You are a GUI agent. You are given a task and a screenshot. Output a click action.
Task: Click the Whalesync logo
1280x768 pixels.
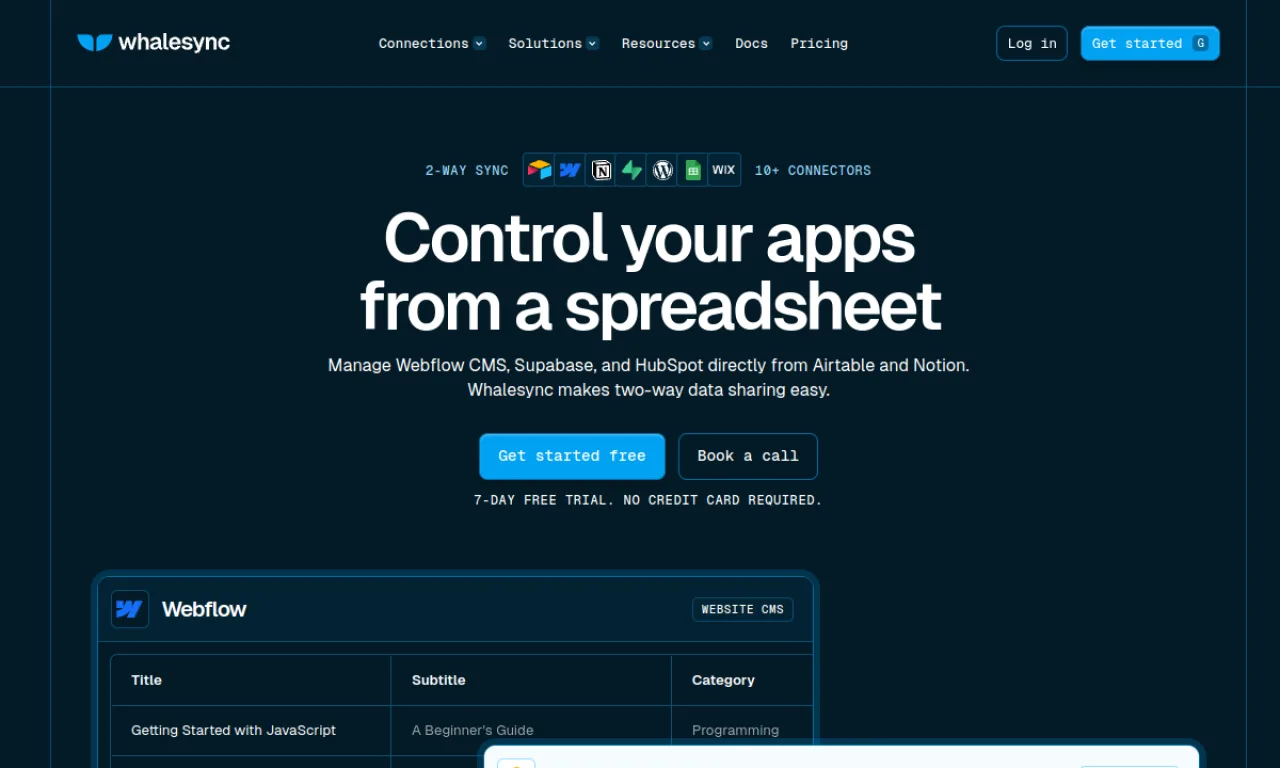[153, 43]
